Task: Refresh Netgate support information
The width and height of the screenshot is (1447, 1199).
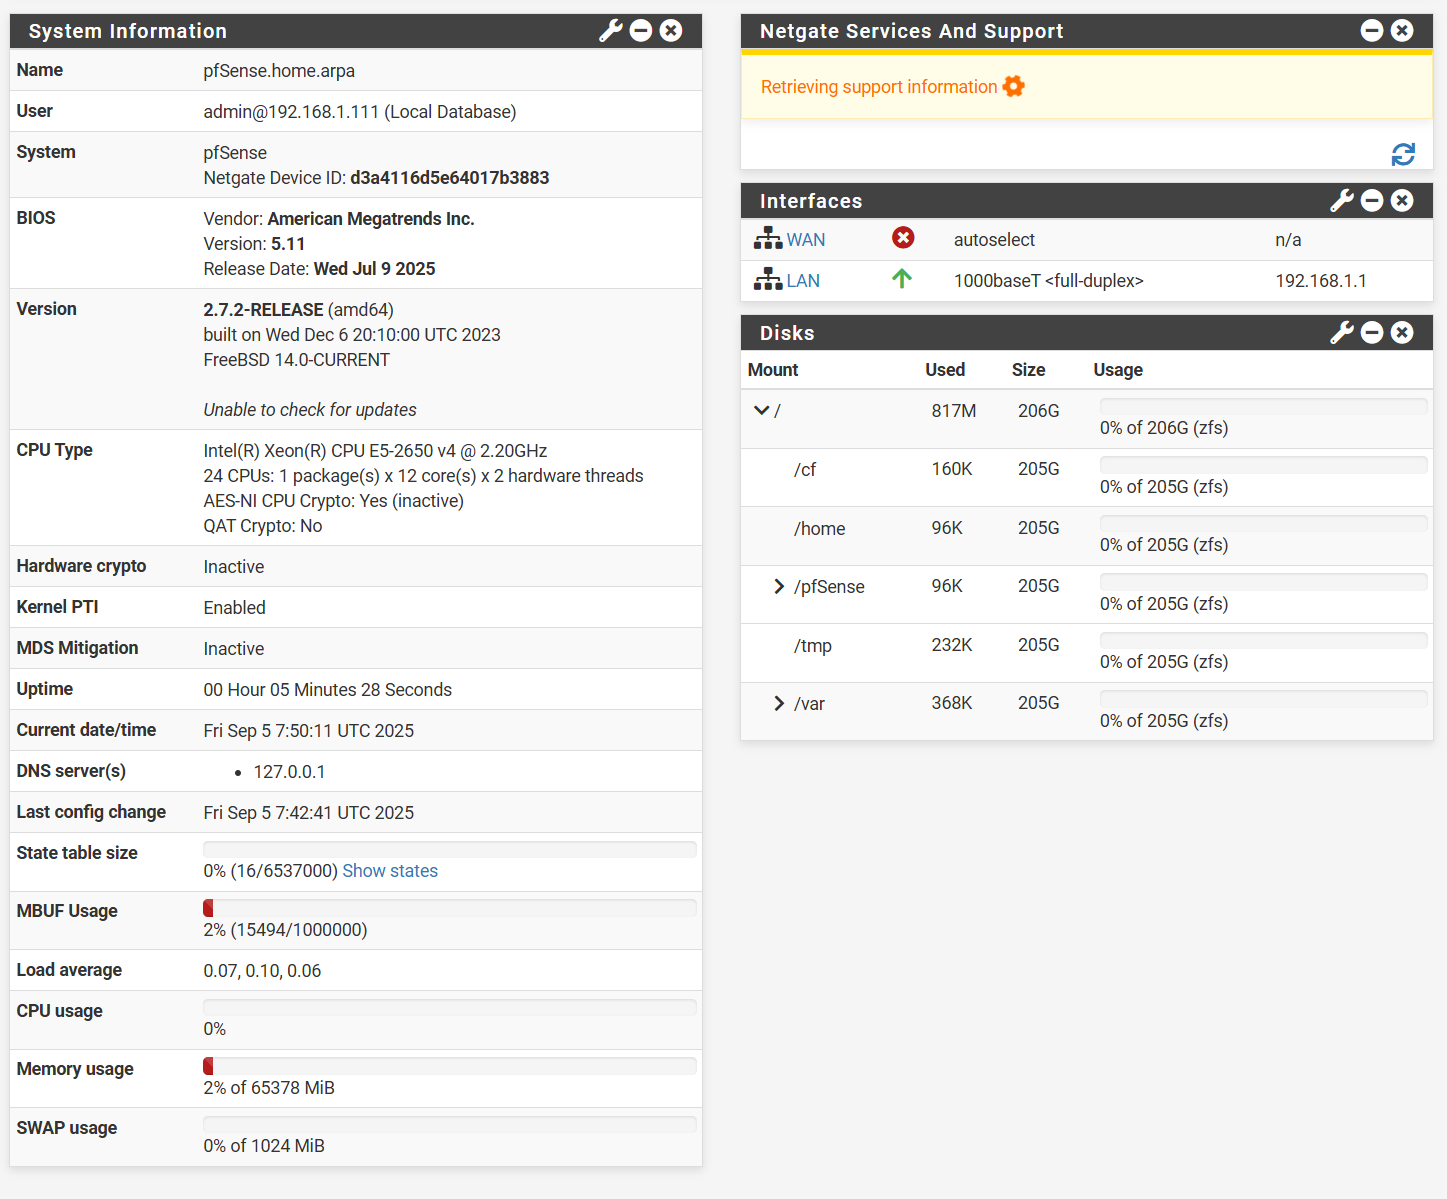Action: pos(1403,154)
